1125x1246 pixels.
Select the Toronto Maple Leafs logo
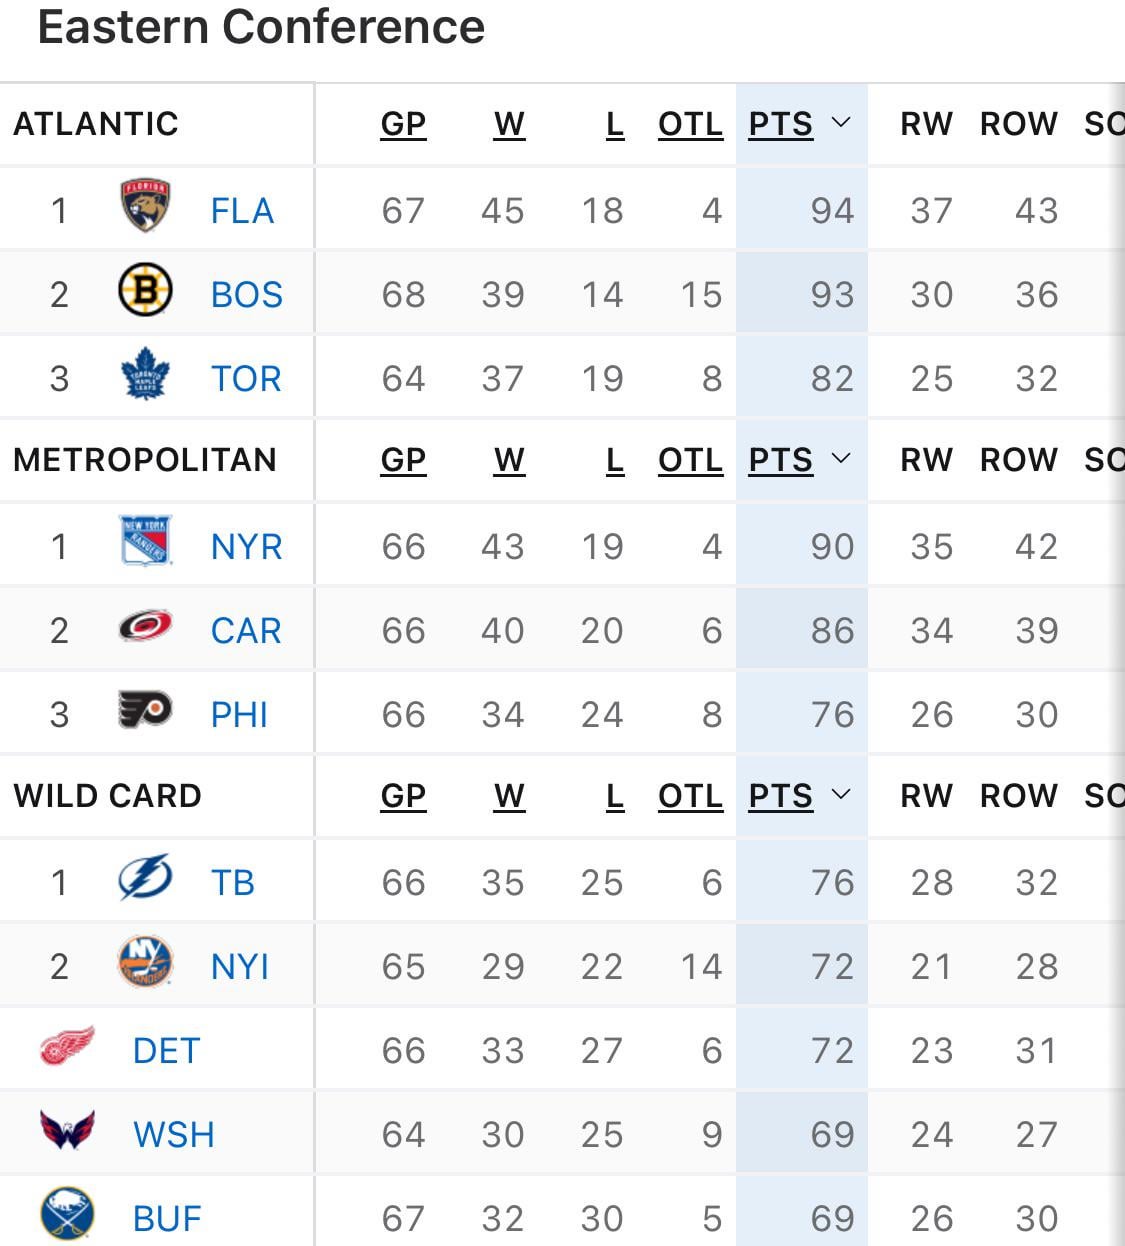click(145, 375)
